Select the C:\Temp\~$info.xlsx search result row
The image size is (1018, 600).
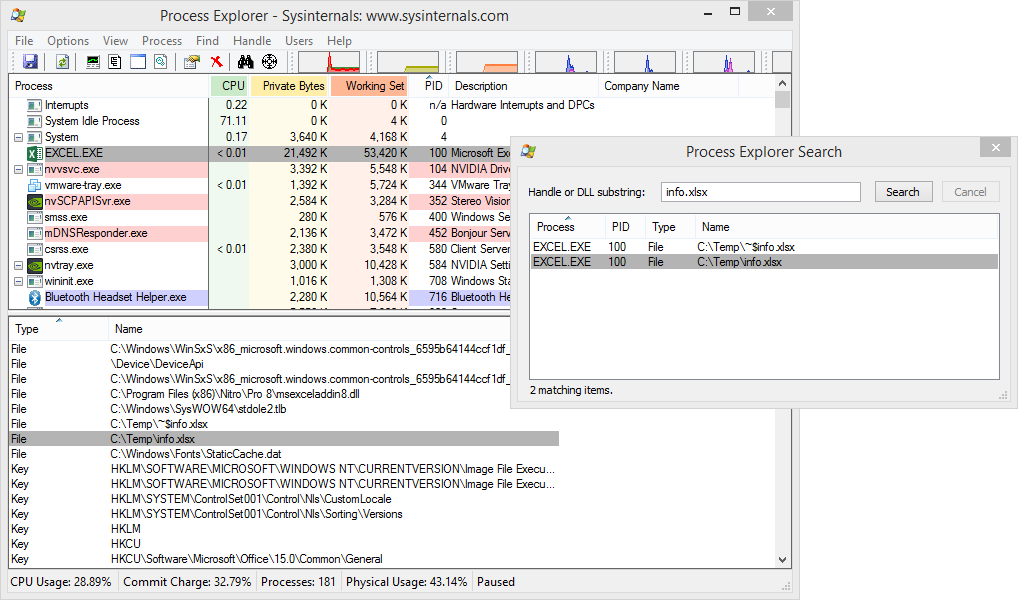coord(764,247)
